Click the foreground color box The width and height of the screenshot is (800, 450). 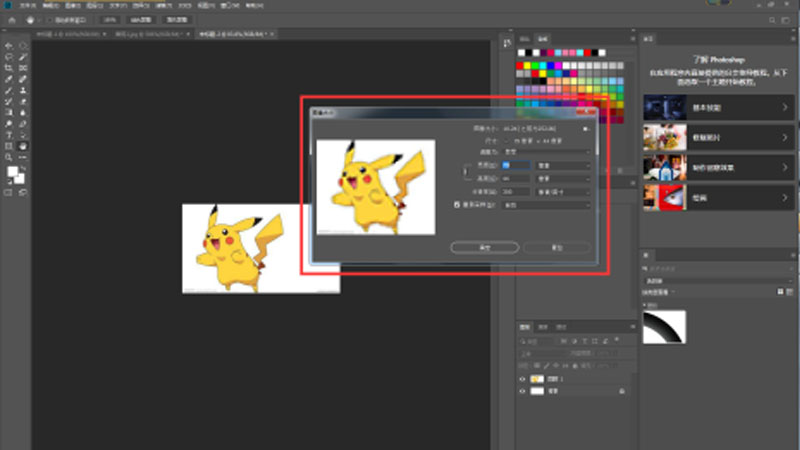click(x=12, y=172)
